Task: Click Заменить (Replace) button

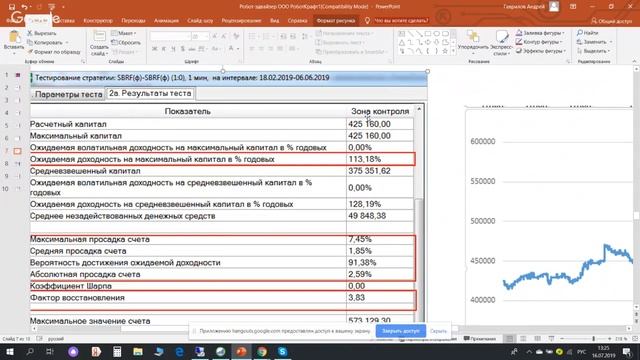Action: pos(595,42)
